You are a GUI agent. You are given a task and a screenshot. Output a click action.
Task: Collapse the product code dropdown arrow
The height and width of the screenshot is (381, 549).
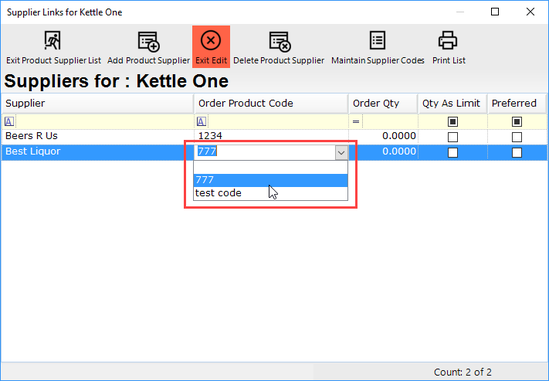click(x=341, y=153)
